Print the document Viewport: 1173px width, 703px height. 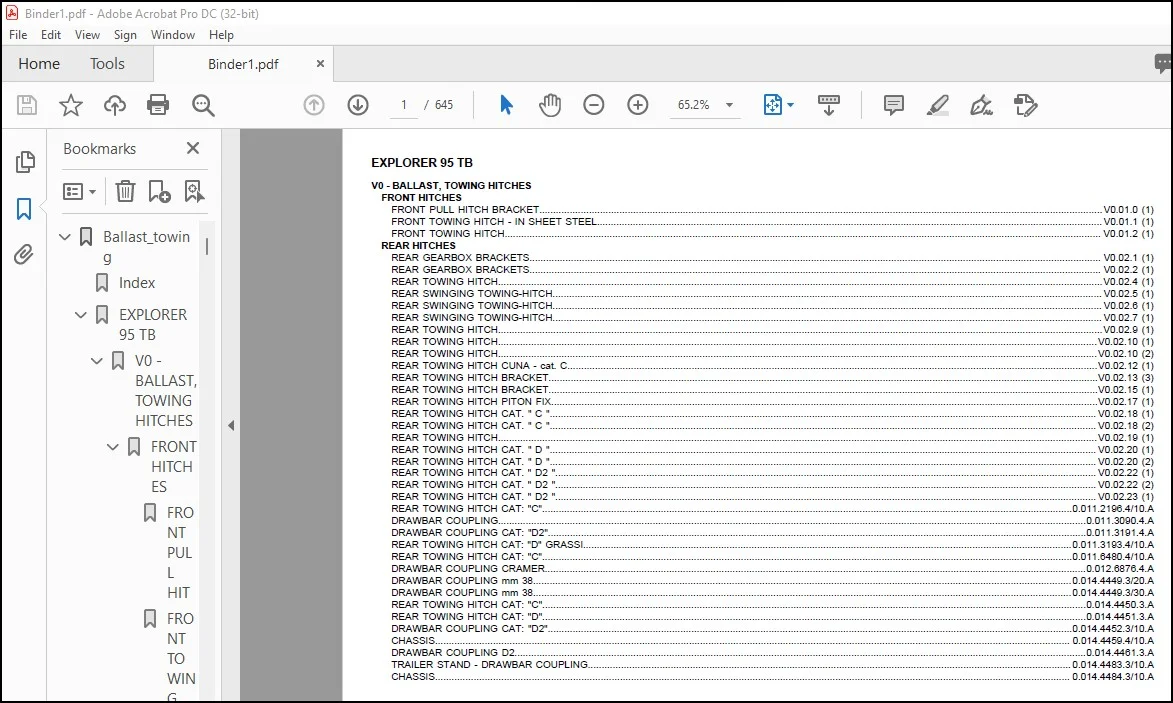click(158, 105)
